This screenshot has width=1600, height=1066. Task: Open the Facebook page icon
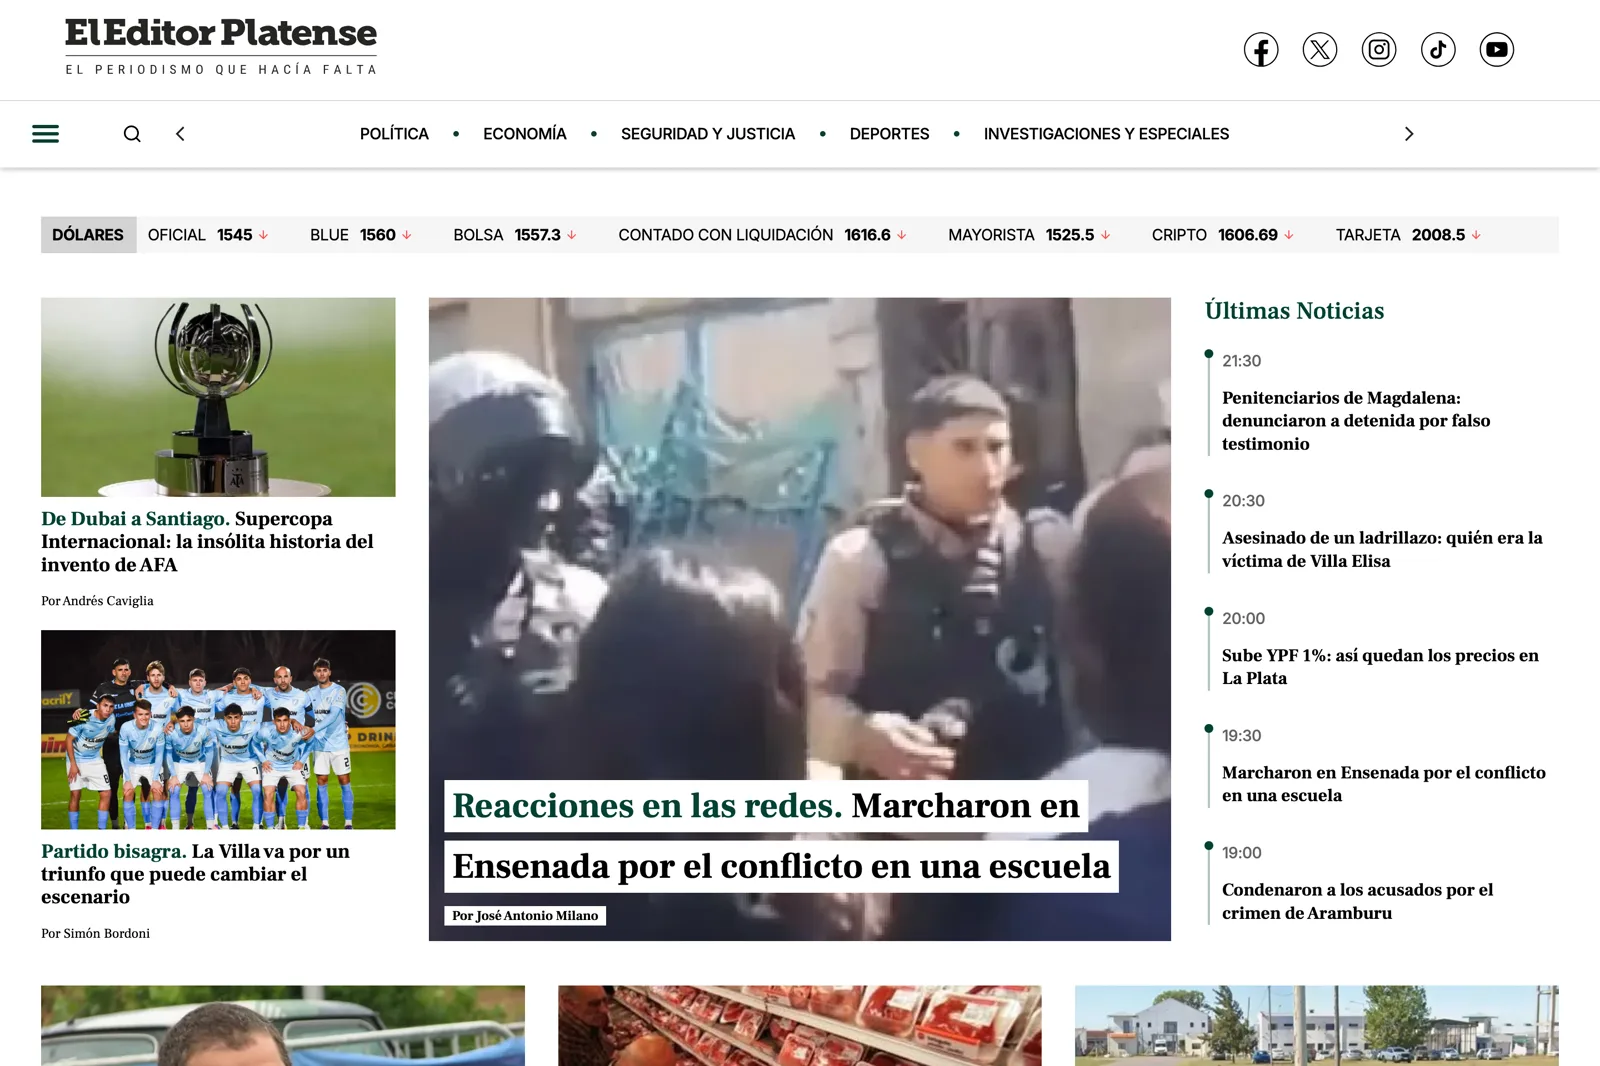tap(1261, 49)
